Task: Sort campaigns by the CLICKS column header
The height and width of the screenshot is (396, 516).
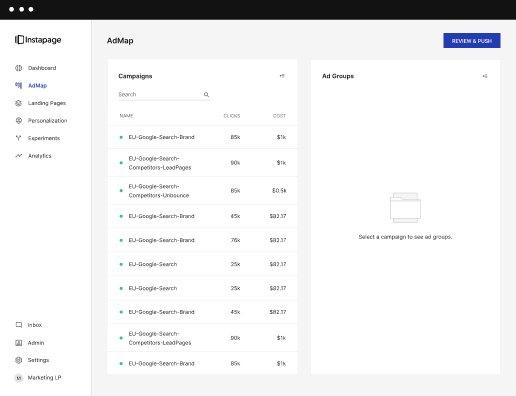Action: click(x=232, y=116)
